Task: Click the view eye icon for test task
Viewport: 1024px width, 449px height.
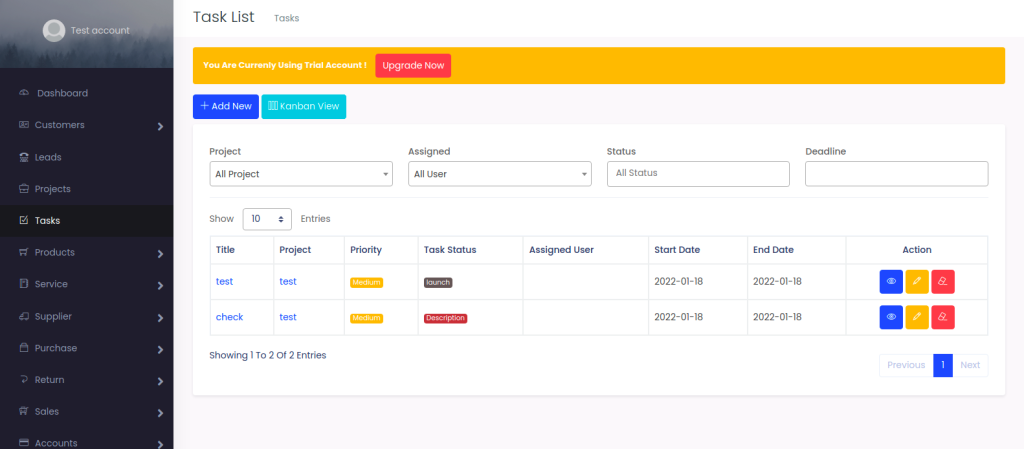Action: point(891,282)
